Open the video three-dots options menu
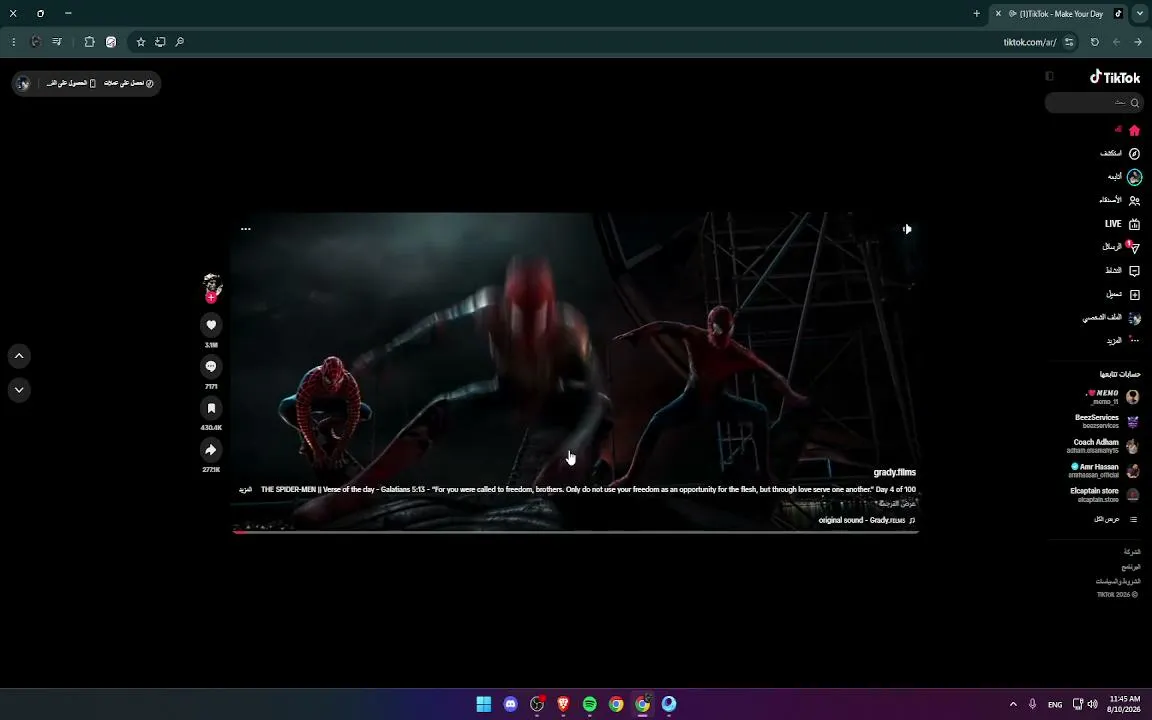This screenshot has width=1152, height=720. (245, 229)
